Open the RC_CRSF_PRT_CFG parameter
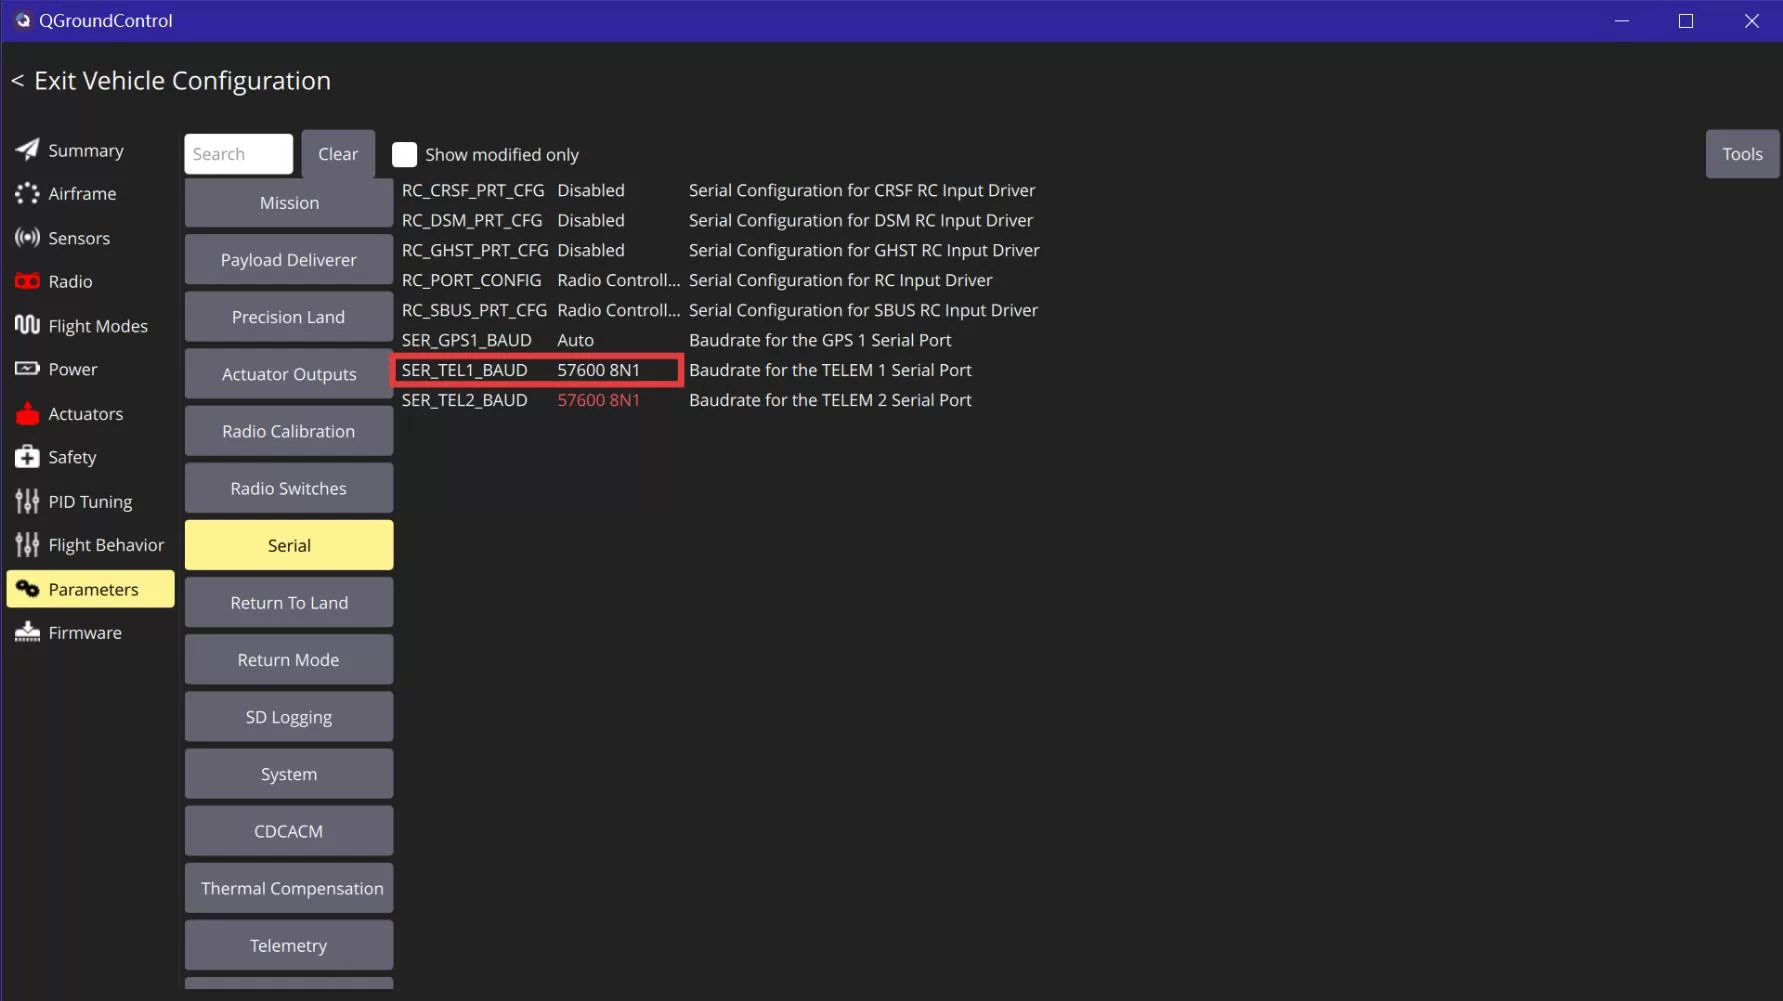The width and height of the screenshot is (1783, 1001). point(473,190)
